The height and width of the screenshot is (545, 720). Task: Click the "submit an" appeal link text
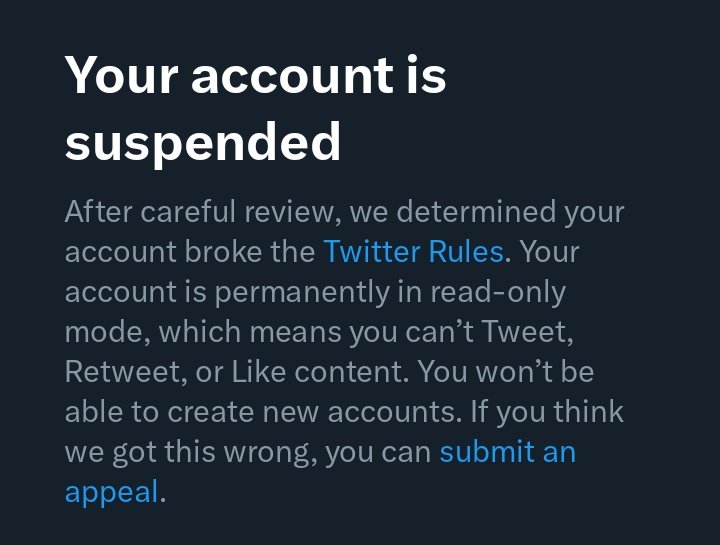click(507, 452)
